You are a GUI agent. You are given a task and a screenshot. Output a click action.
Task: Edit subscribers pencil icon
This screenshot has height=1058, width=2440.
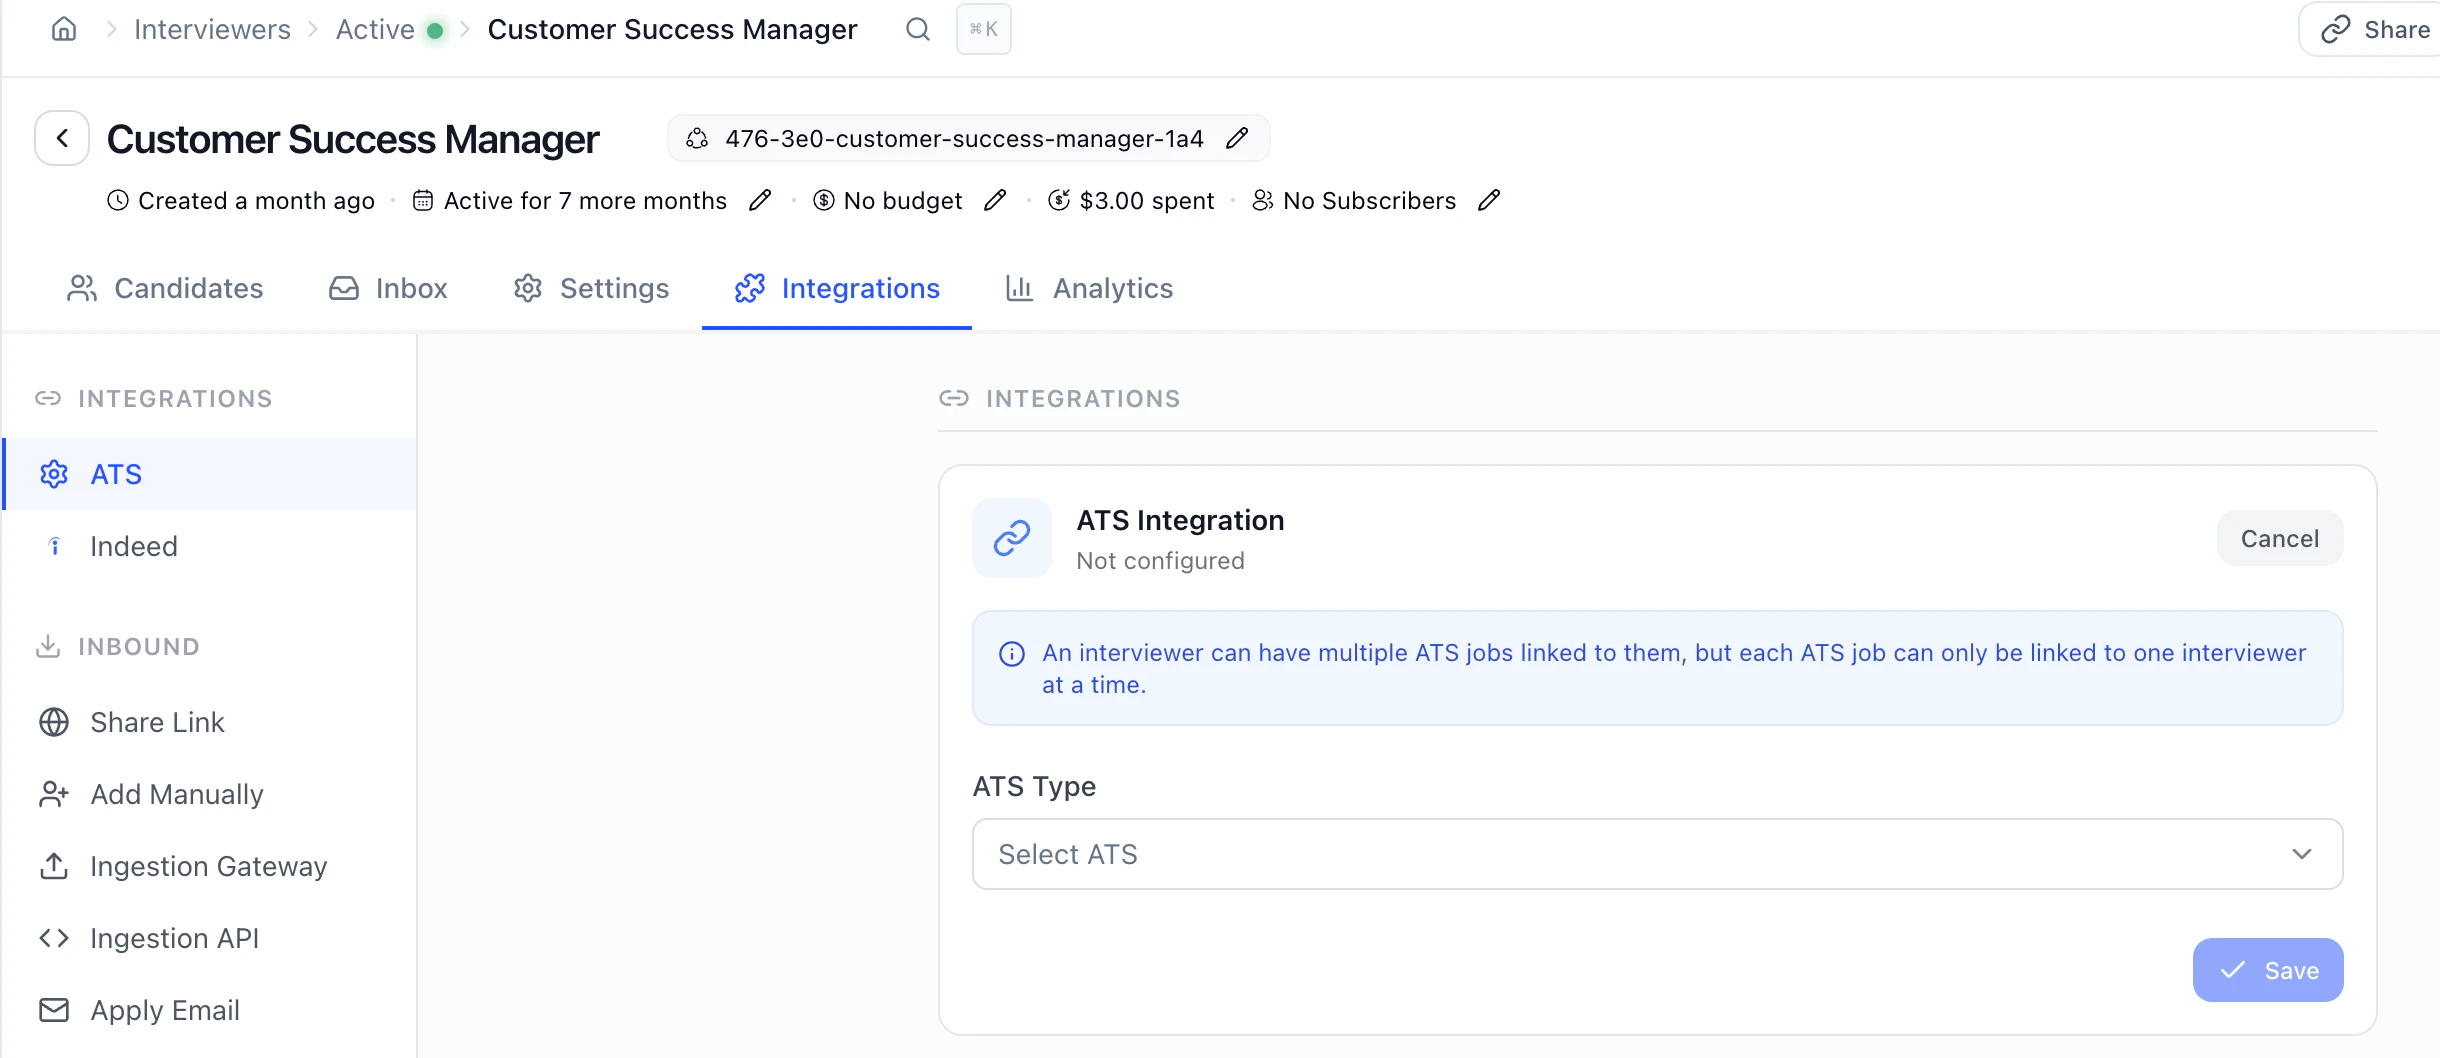(x=1489, y=200)
